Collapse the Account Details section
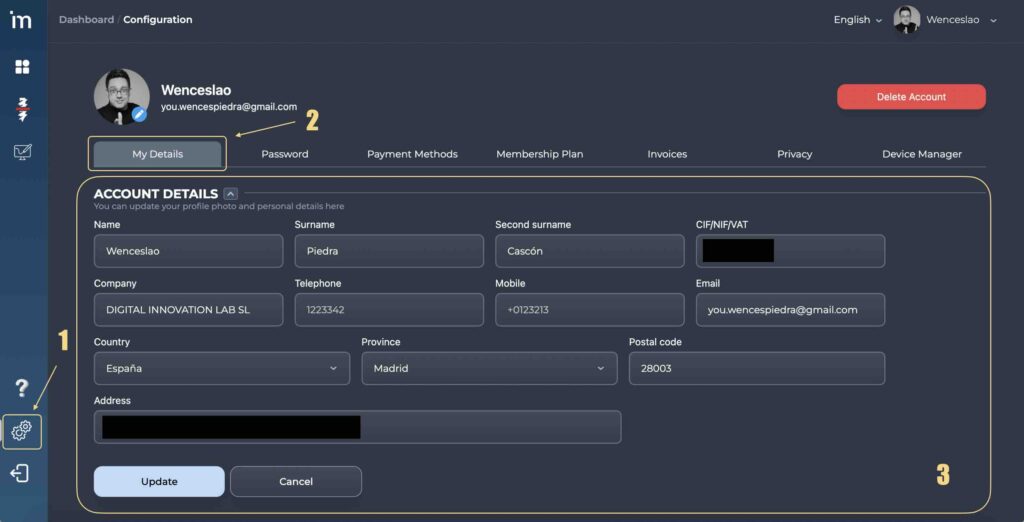The image size is (1024, 522). pos(231,194)
